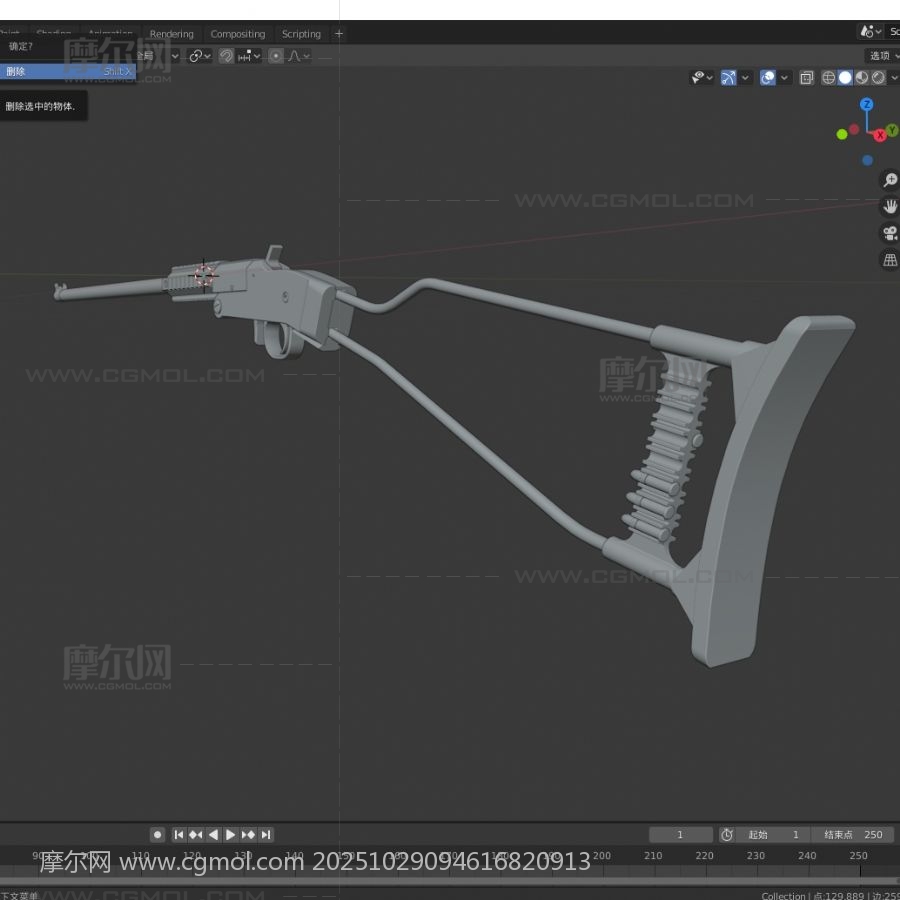
Task: Open the Scripting workspace tab
Action: [x=301, y=34]
